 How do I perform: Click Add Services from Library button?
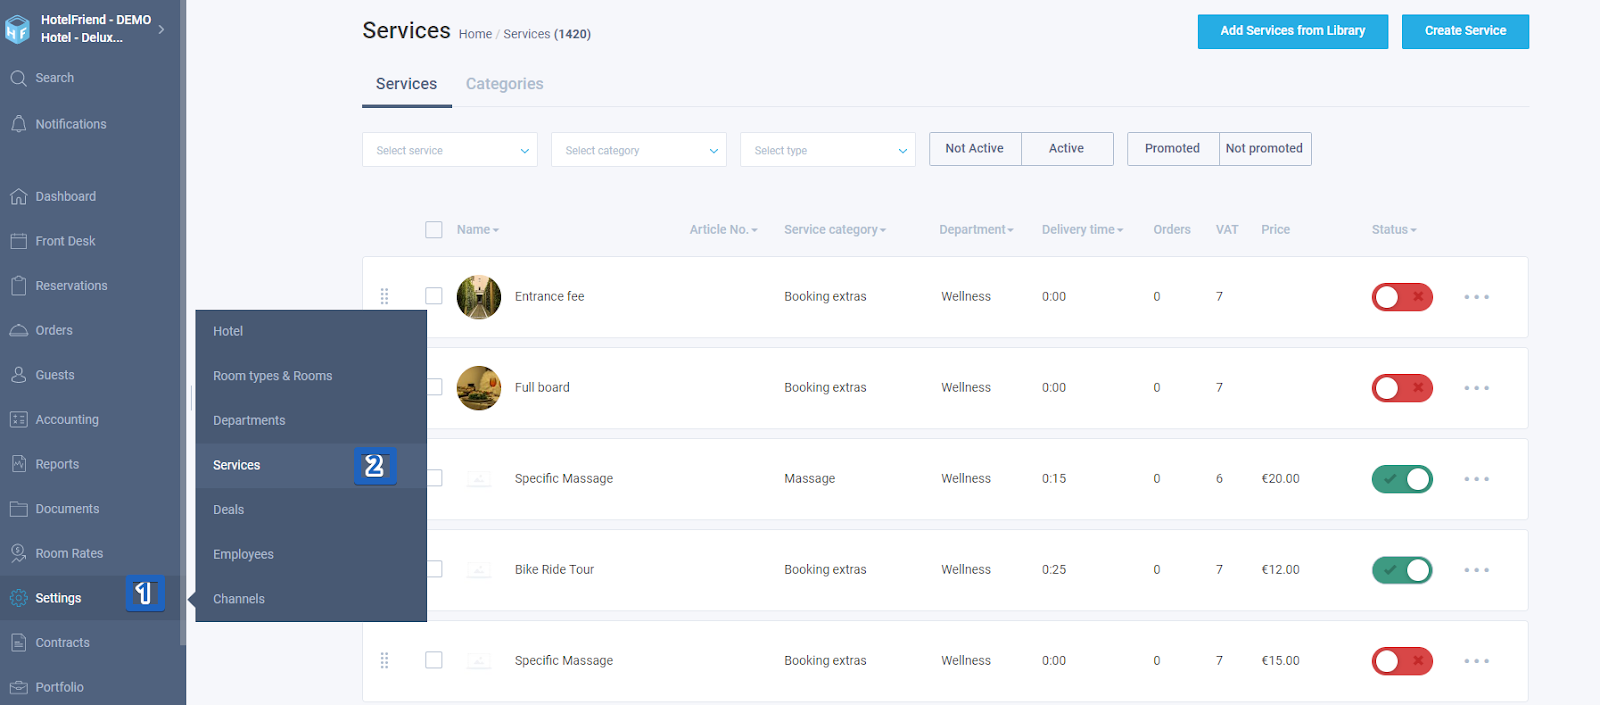pos(1293,31)
